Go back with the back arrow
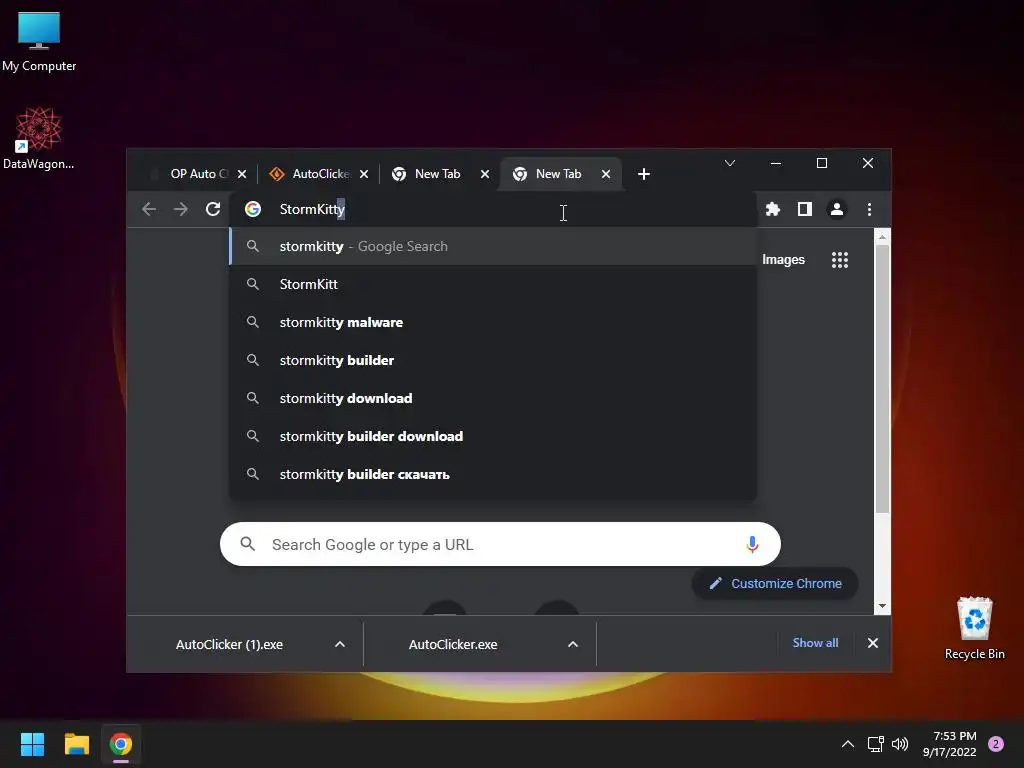Viewport: 1024px width, 768px height. coord(149,209)
